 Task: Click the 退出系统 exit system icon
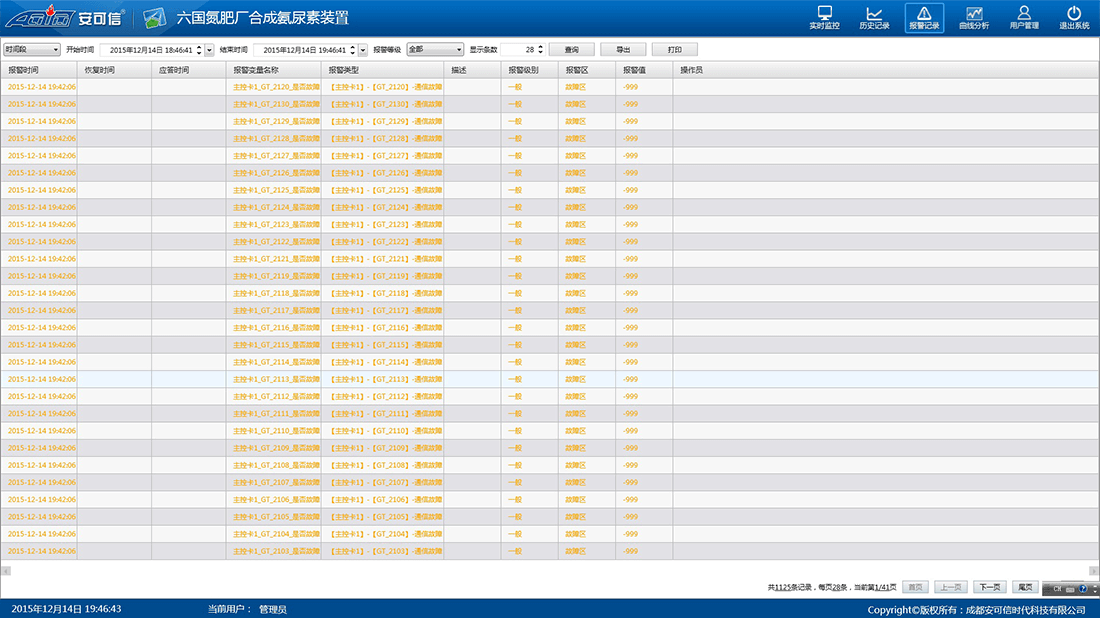(x=1074, y=18)
